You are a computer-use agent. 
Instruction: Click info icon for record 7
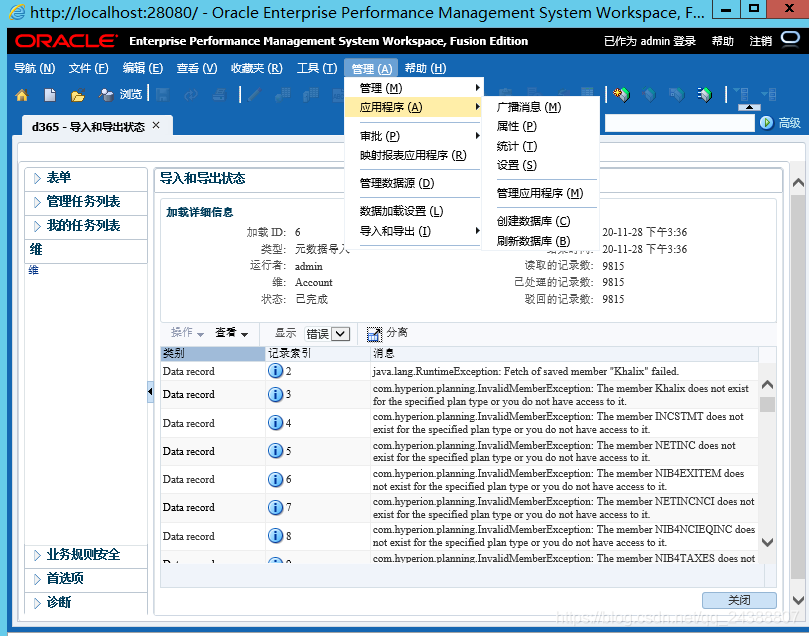[276, 508]
